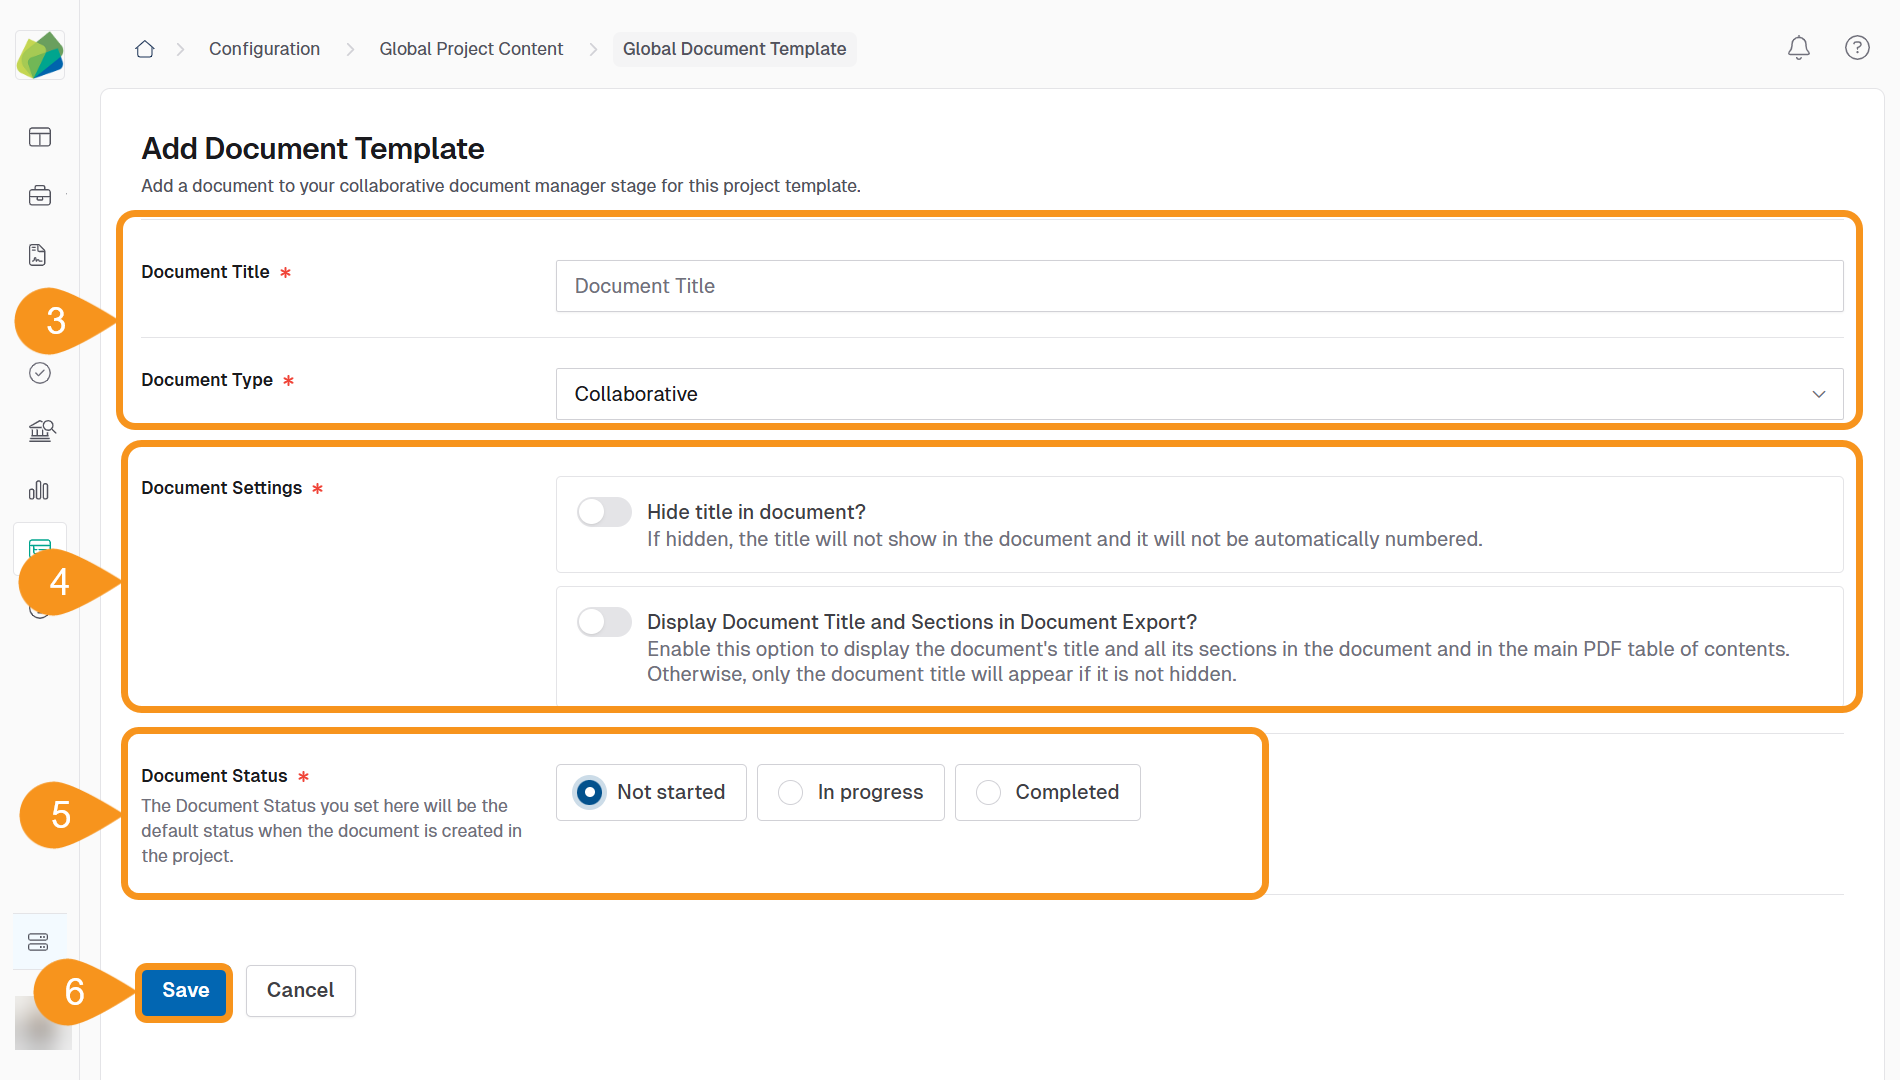Screen dimensions: 1900x1080
Task: Click the briefcase icon in sidebar
Action: tap(40, 196)
